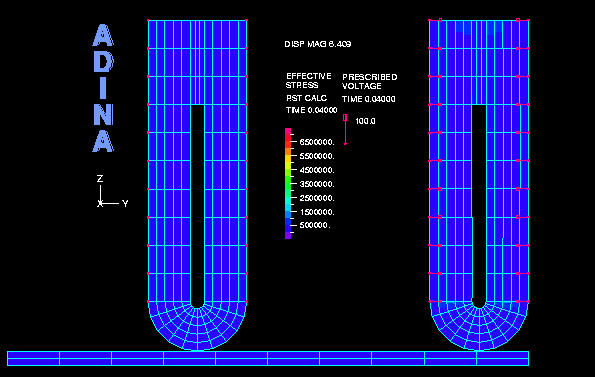The height and width of the screenshot is (377, 595).
Task: Click the DISP MAG 8.409 label
Action: tap(318, 44)
